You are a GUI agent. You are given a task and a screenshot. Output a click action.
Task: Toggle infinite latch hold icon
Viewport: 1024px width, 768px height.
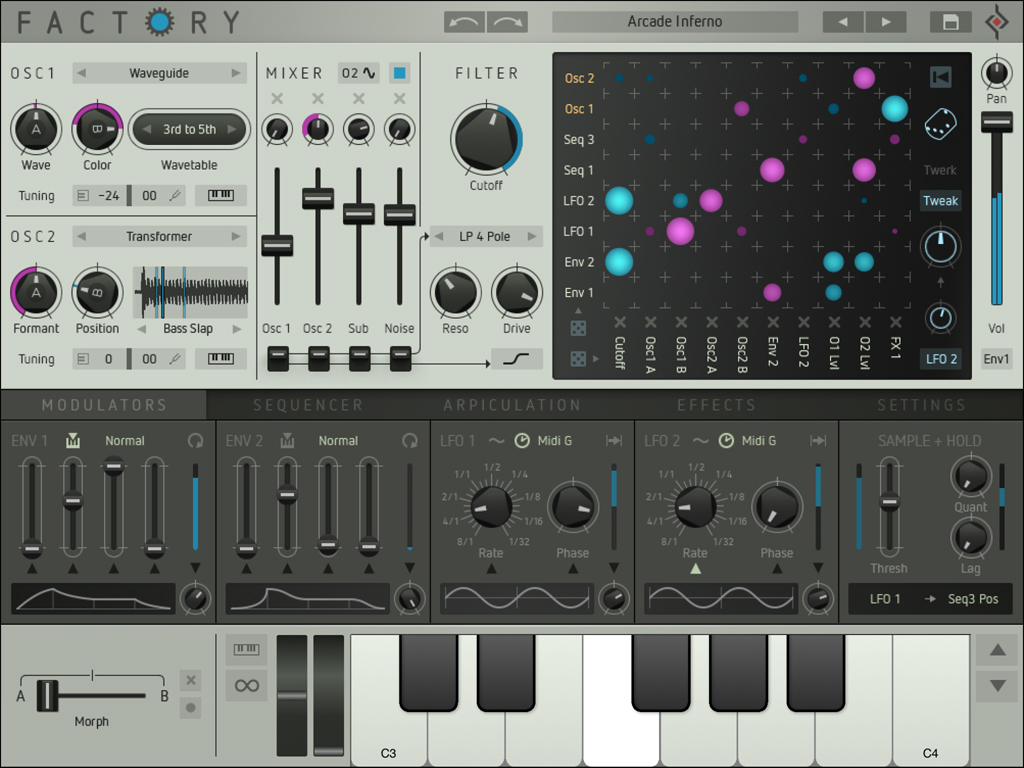pyautogui.click(x=246, y=686)
